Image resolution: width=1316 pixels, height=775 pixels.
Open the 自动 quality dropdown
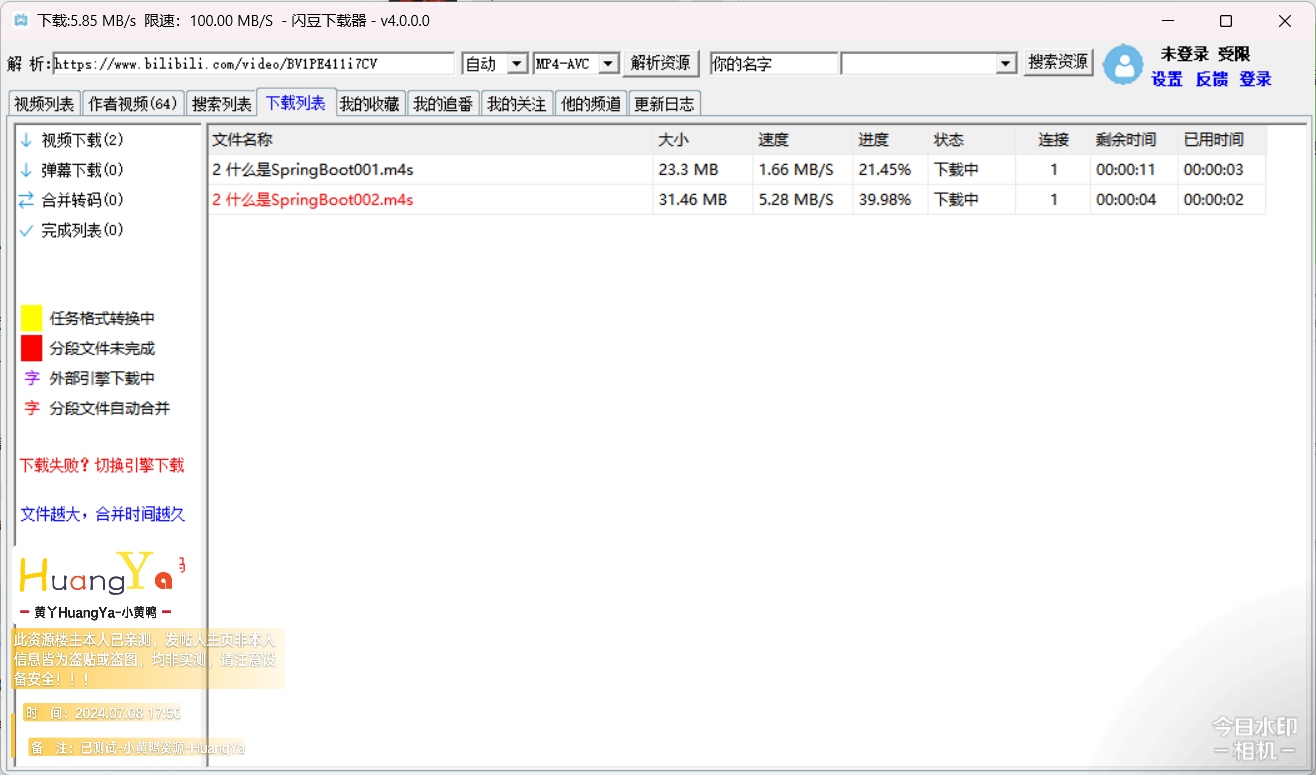517,64
